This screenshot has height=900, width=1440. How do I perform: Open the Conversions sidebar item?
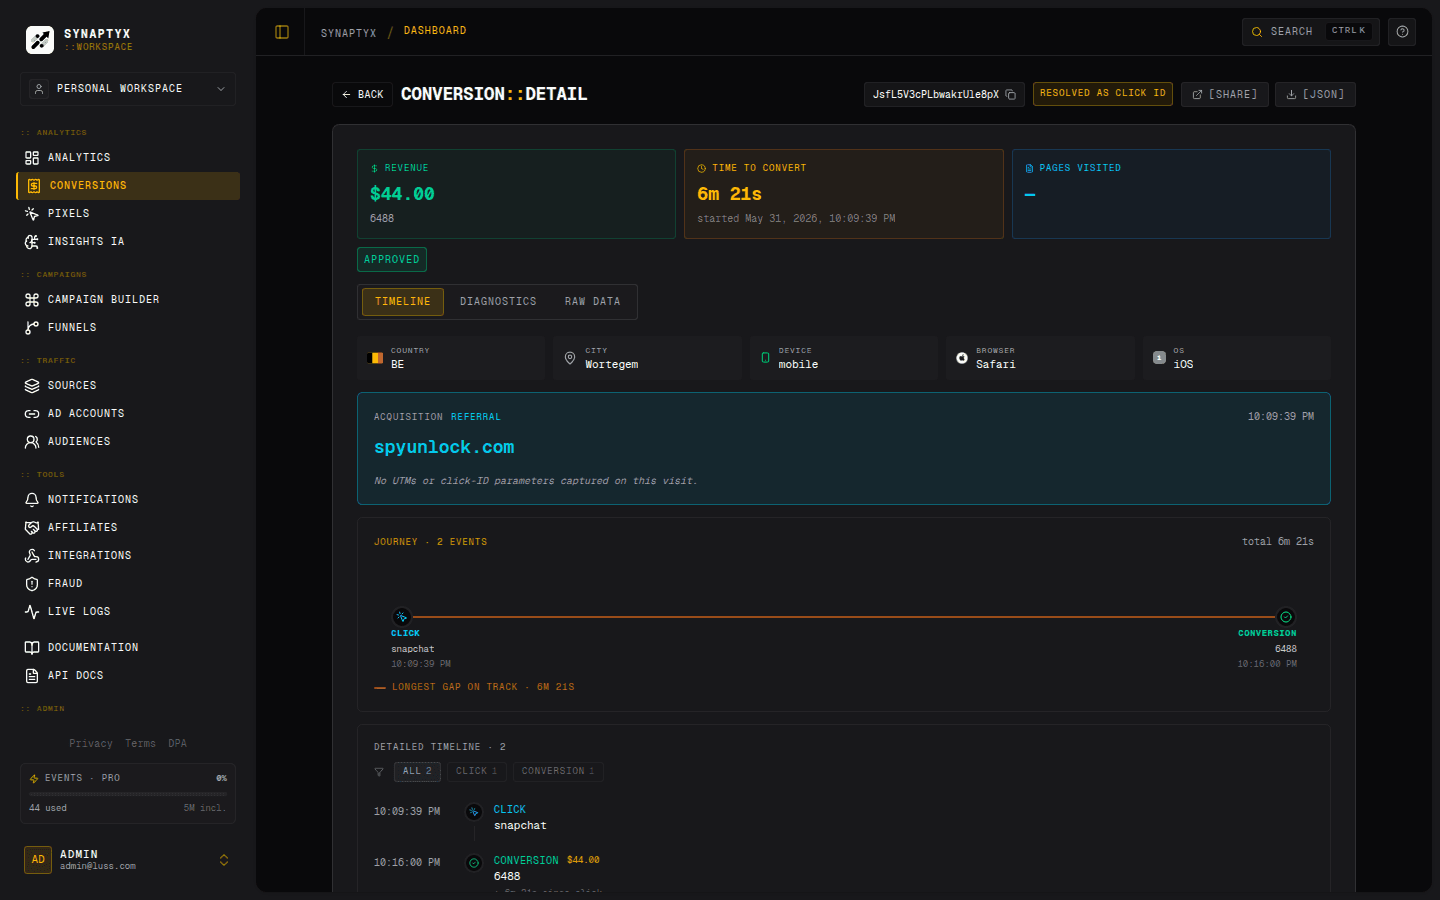click(x=128, y=186)
